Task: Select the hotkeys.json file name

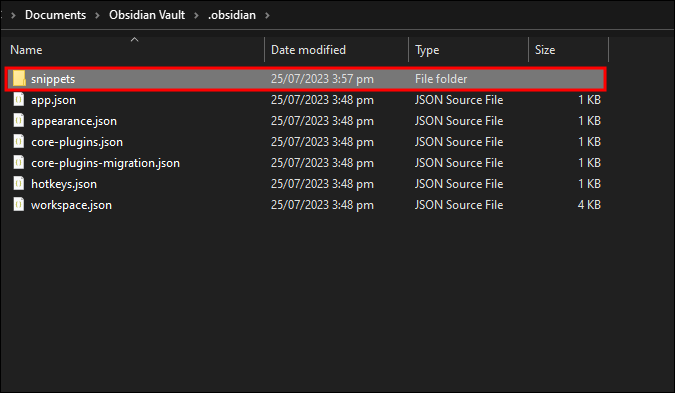Action: tap(64, 184)
